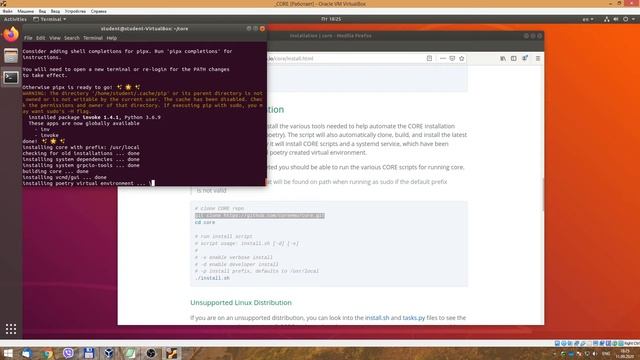Click the './install.sh' line in code block

point(212,278)
